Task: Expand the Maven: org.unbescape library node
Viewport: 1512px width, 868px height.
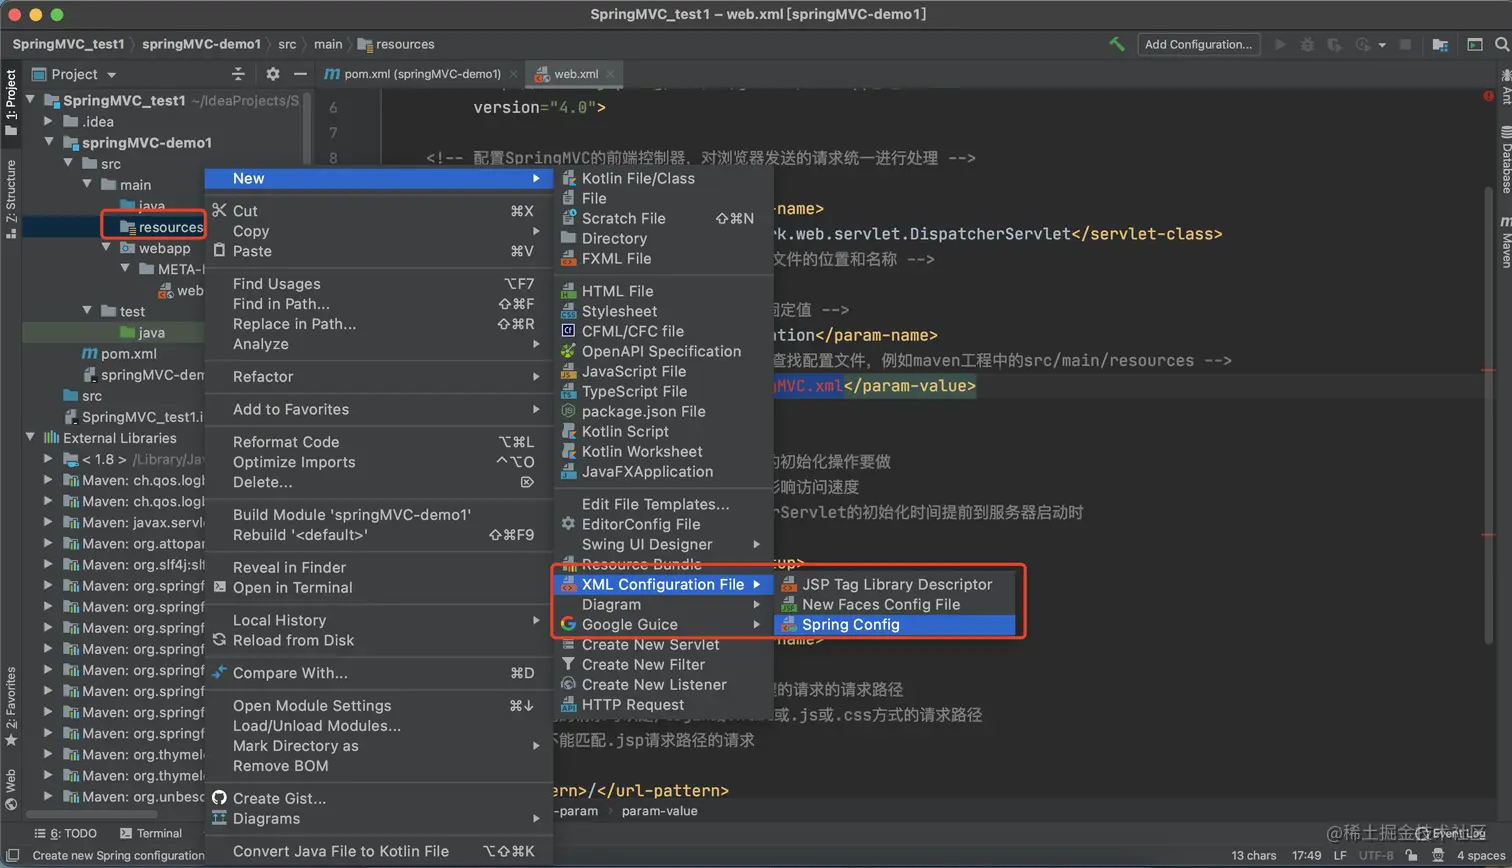Action: coord(48,796)
